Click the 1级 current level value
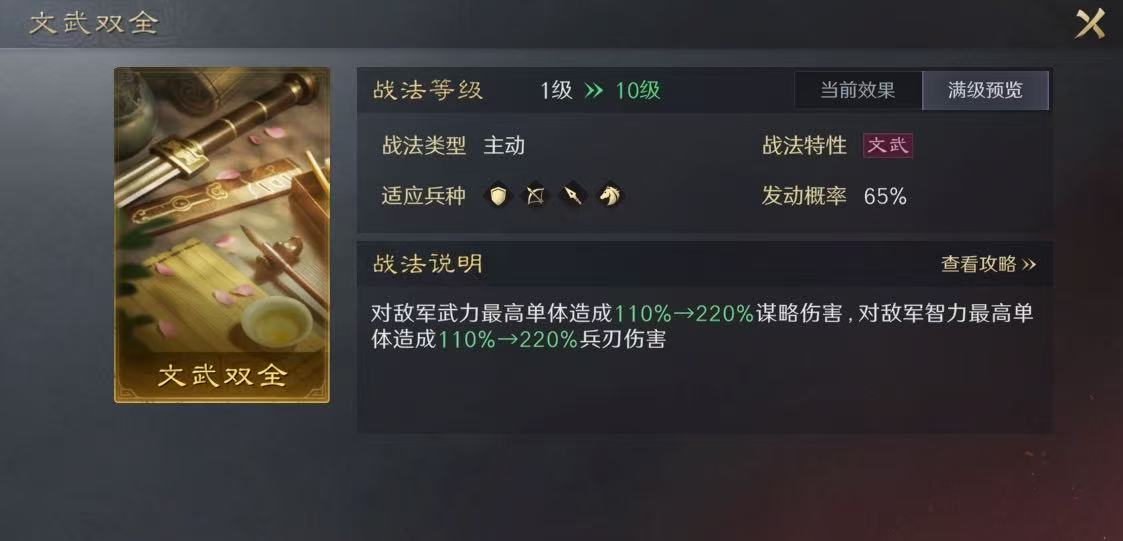 coord(556,91)
